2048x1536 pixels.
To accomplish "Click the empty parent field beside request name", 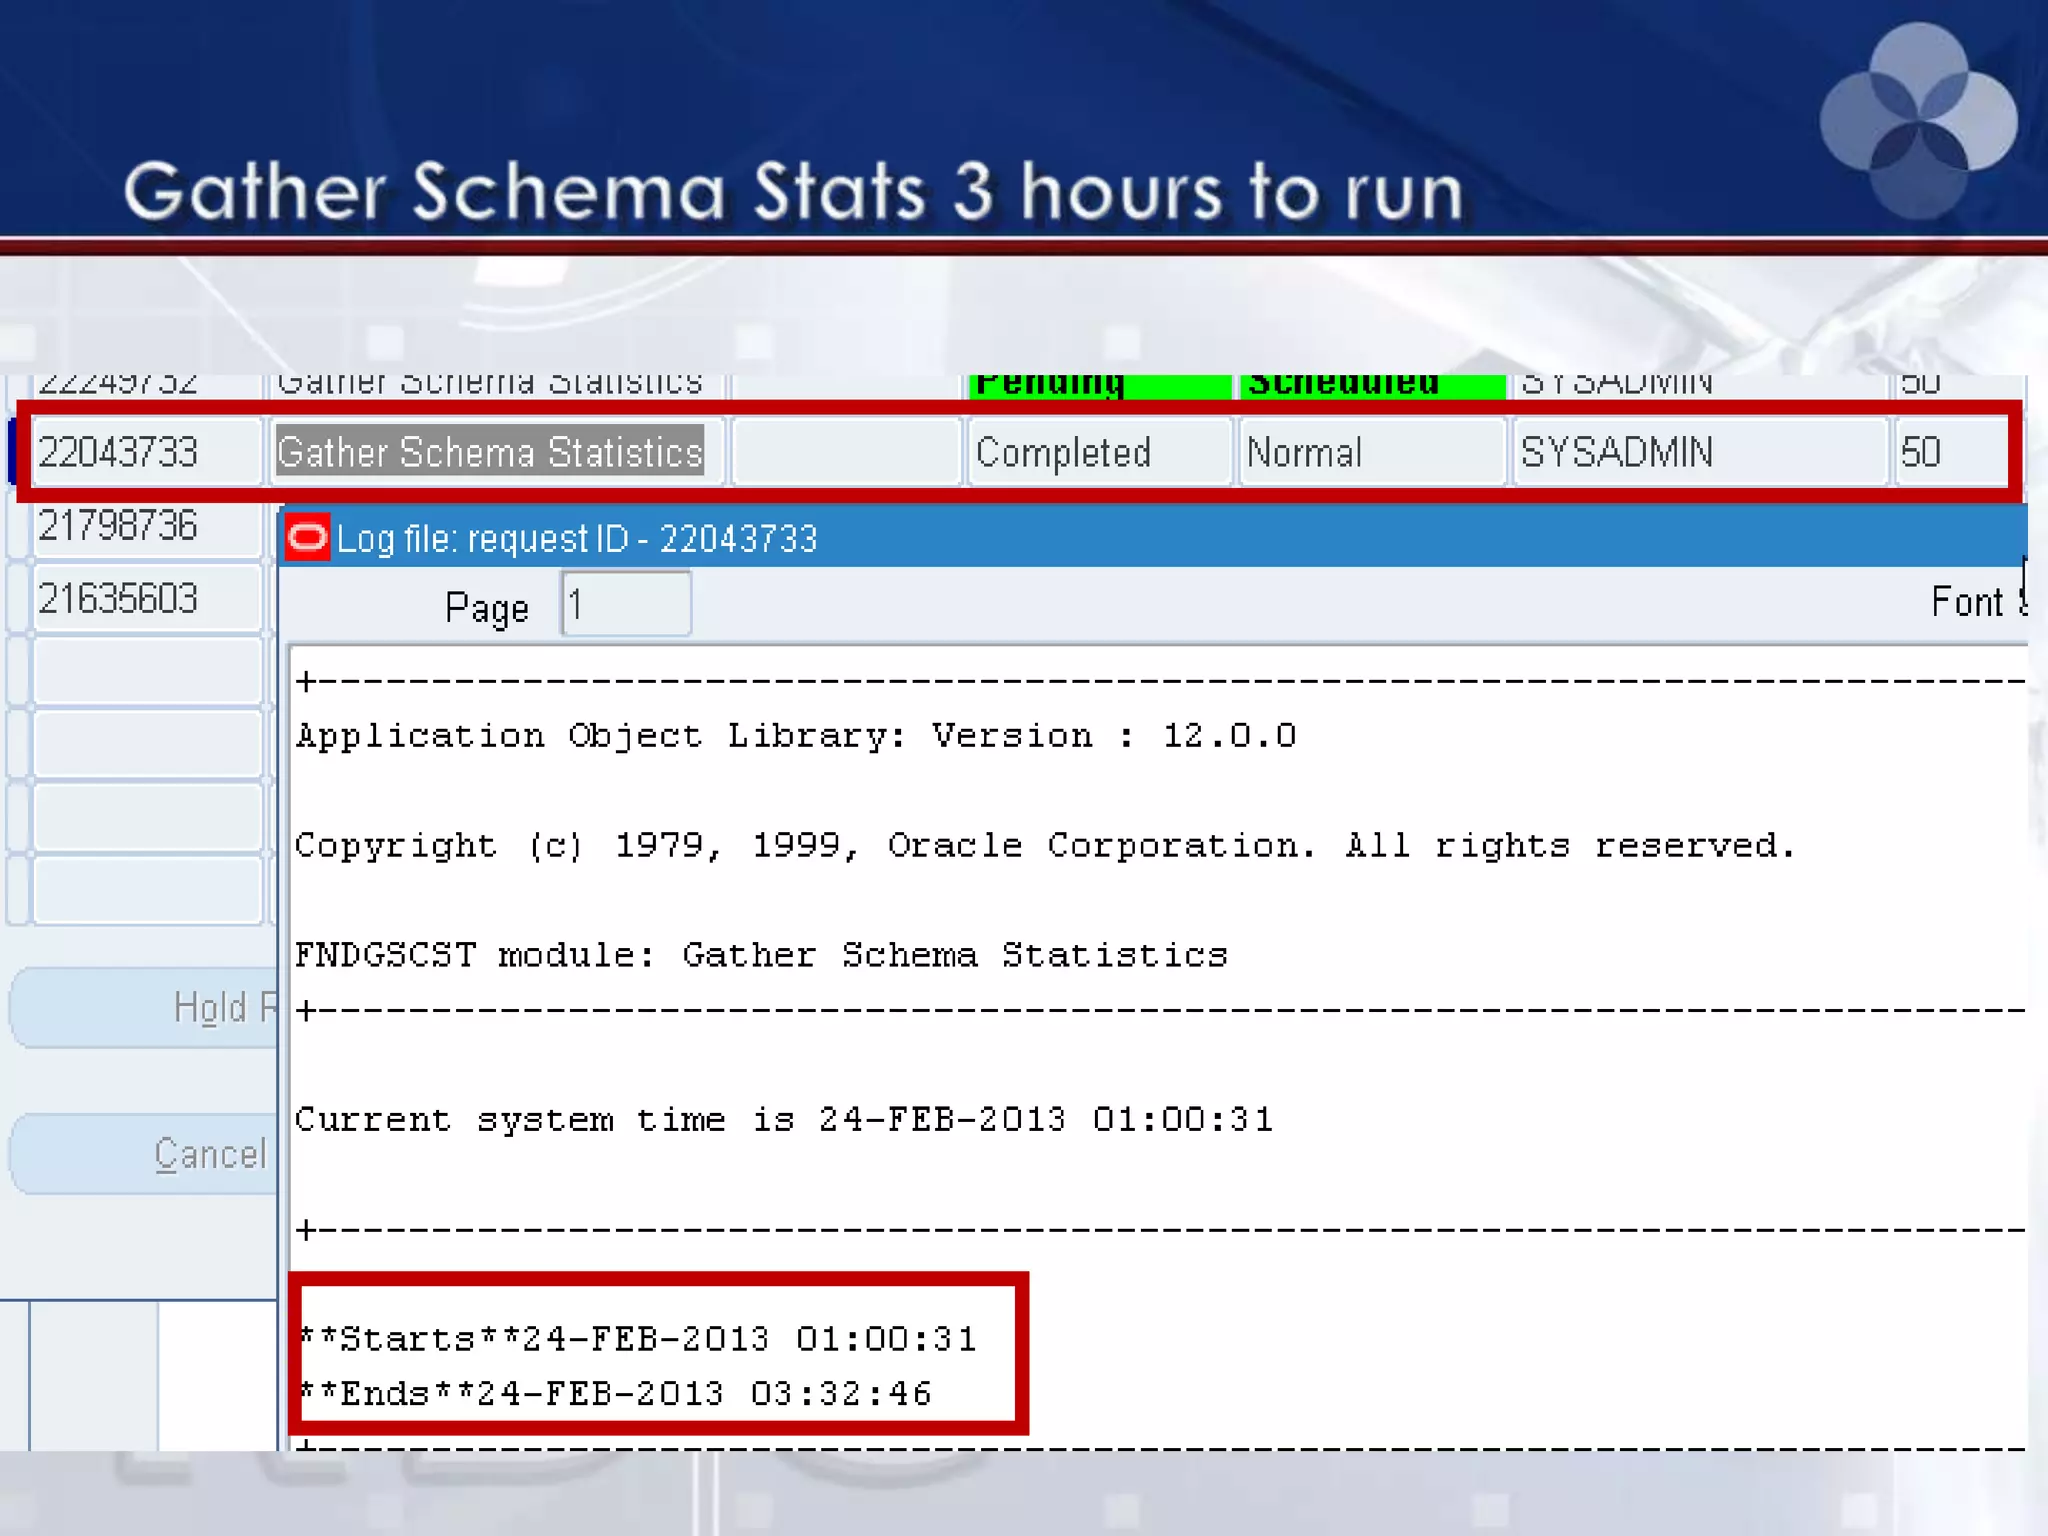I will click(x=845, y=453).
